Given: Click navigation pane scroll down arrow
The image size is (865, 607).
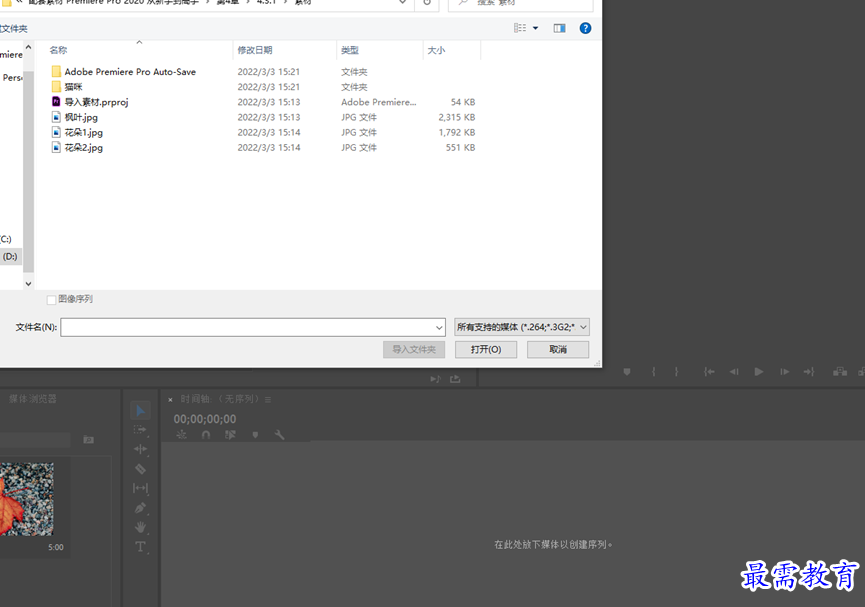Looking at the screenshot, I should (x=29, y=284).
